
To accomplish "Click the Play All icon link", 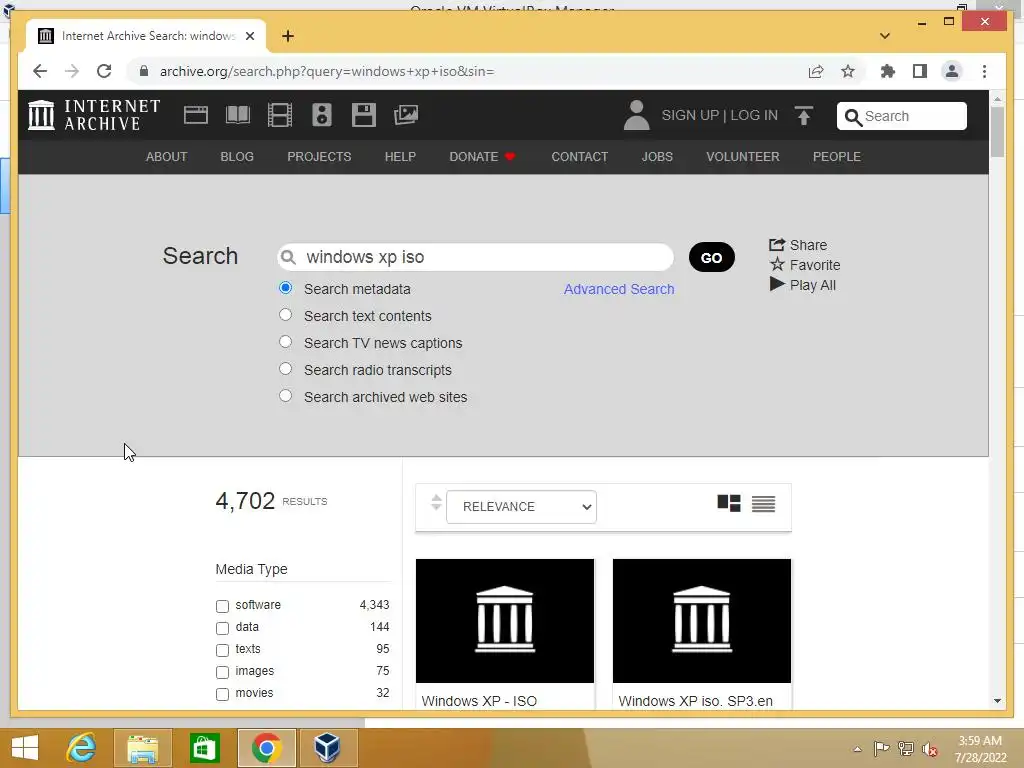I will (x=803, y=285).
